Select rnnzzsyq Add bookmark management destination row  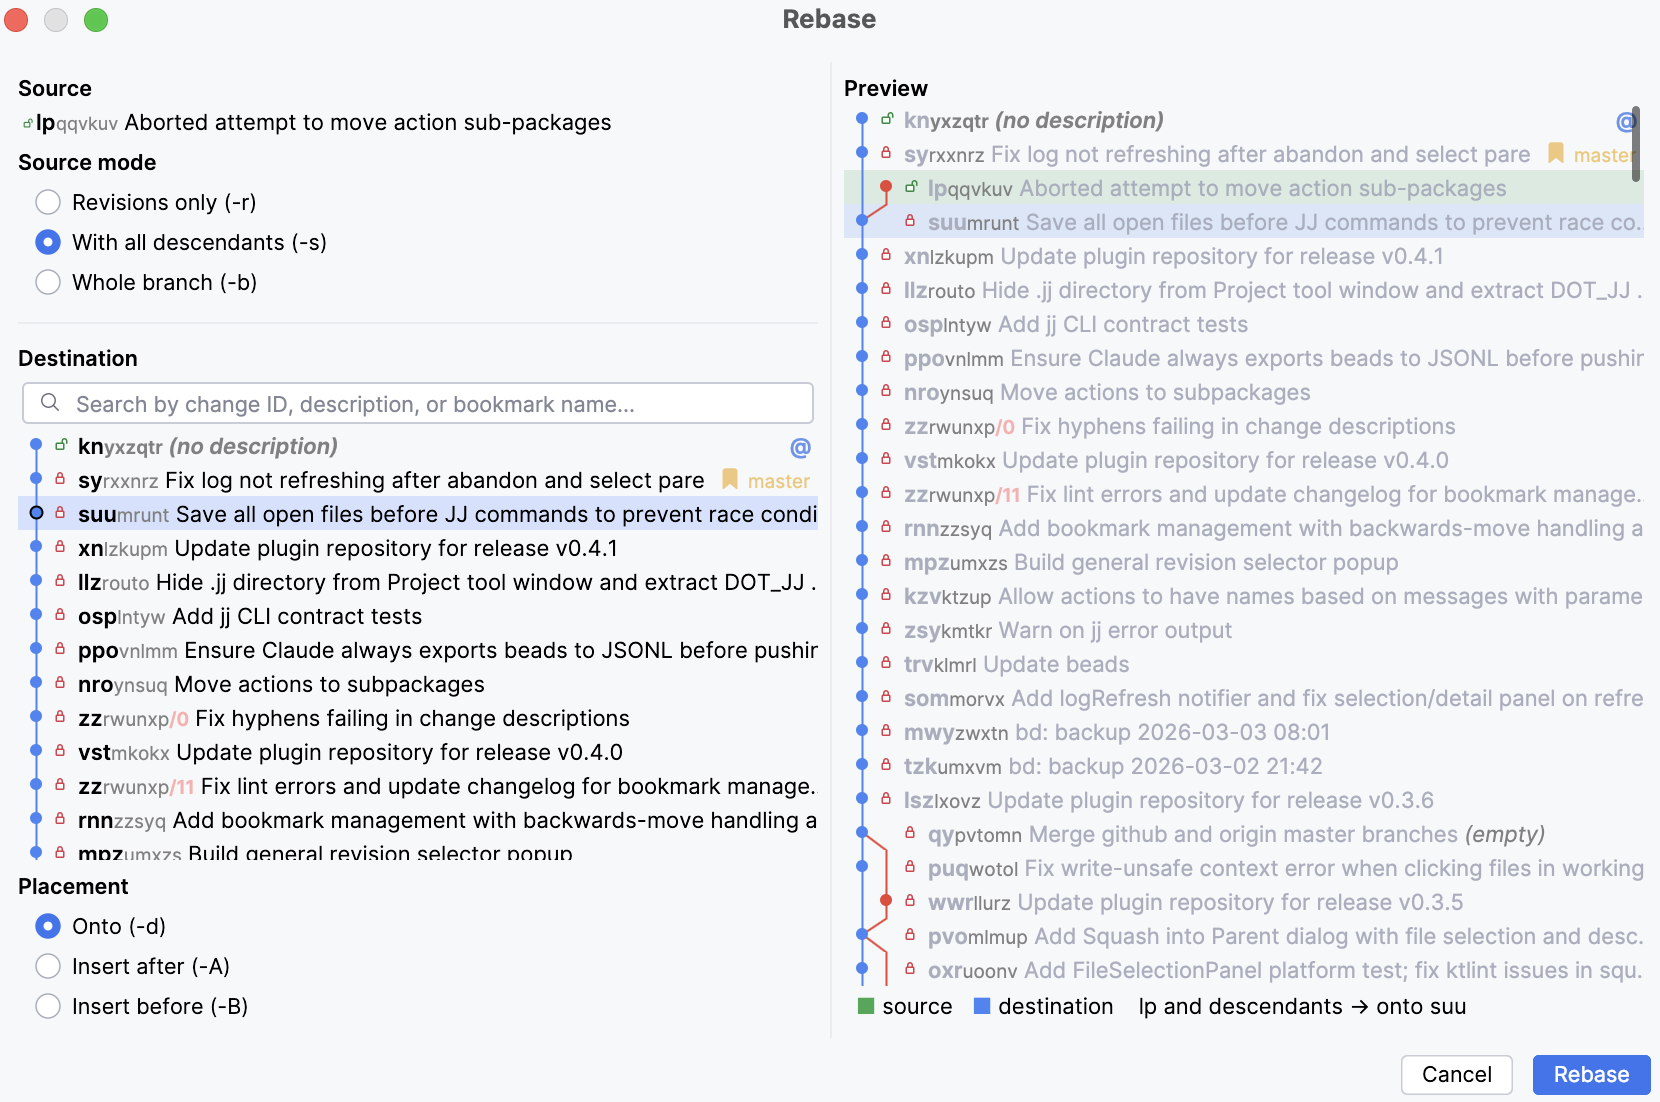(x=418, y=820)
